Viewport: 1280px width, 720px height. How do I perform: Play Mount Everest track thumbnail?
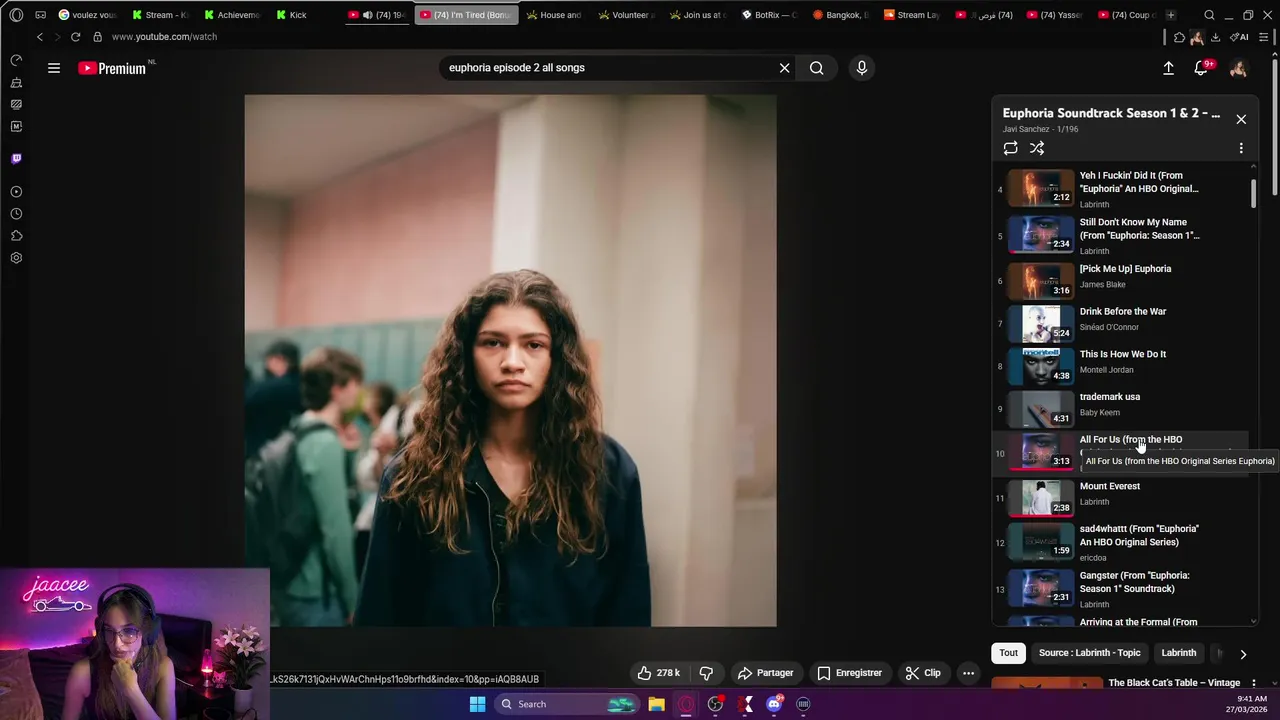1041,497
